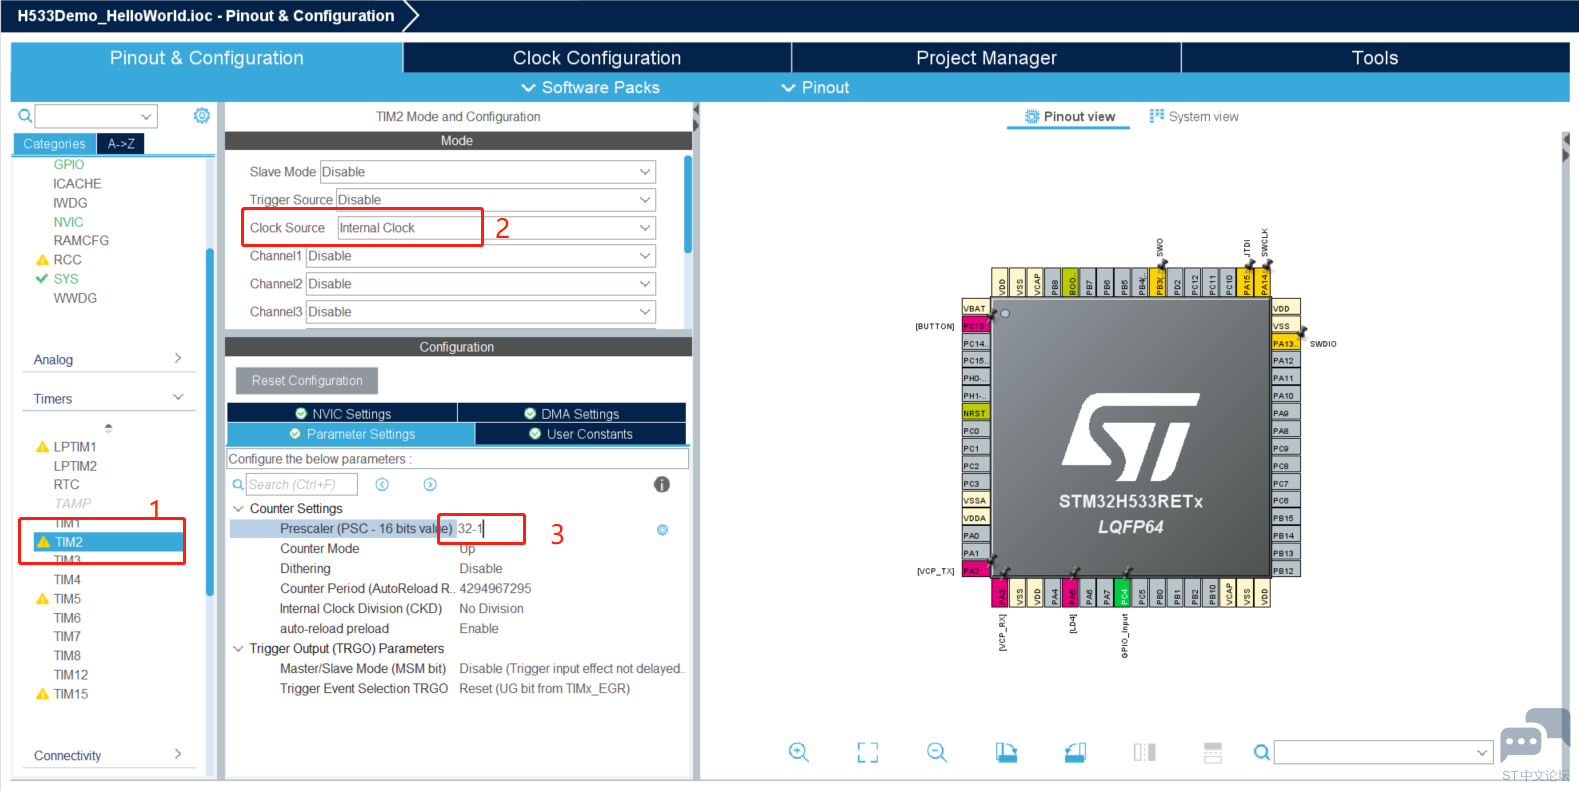The height and width of the screenshot is (791, 1579).
Task: Select pin PA2 on the chip
Action: point(975,571)
